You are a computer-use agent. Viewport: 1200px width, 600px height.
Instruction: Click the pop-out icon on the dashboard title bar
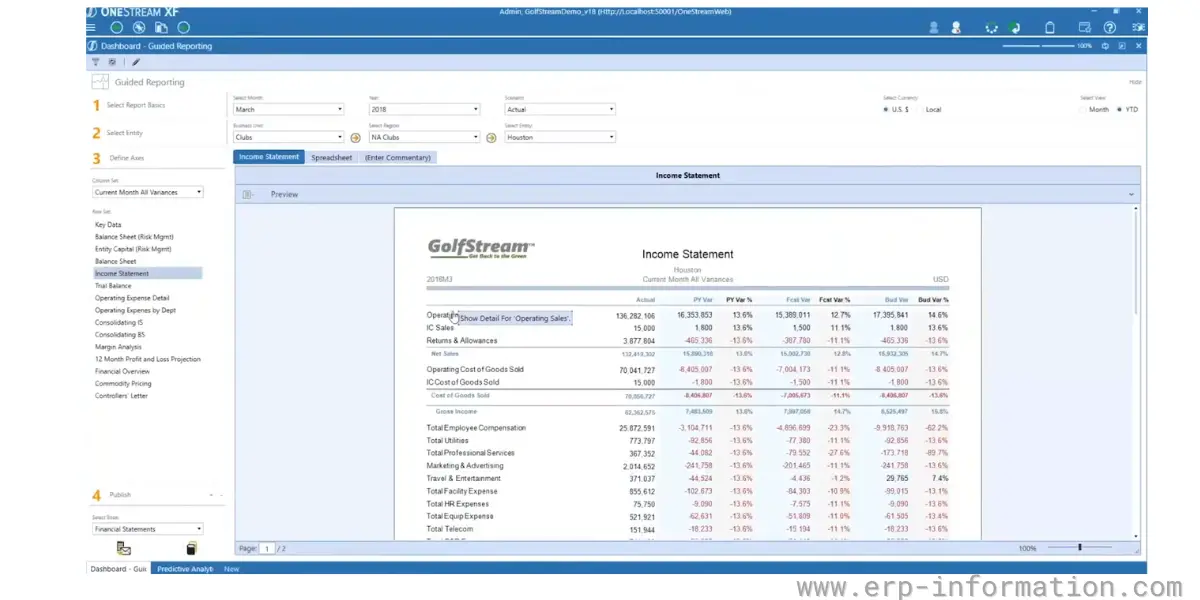tap(1122, 46)
